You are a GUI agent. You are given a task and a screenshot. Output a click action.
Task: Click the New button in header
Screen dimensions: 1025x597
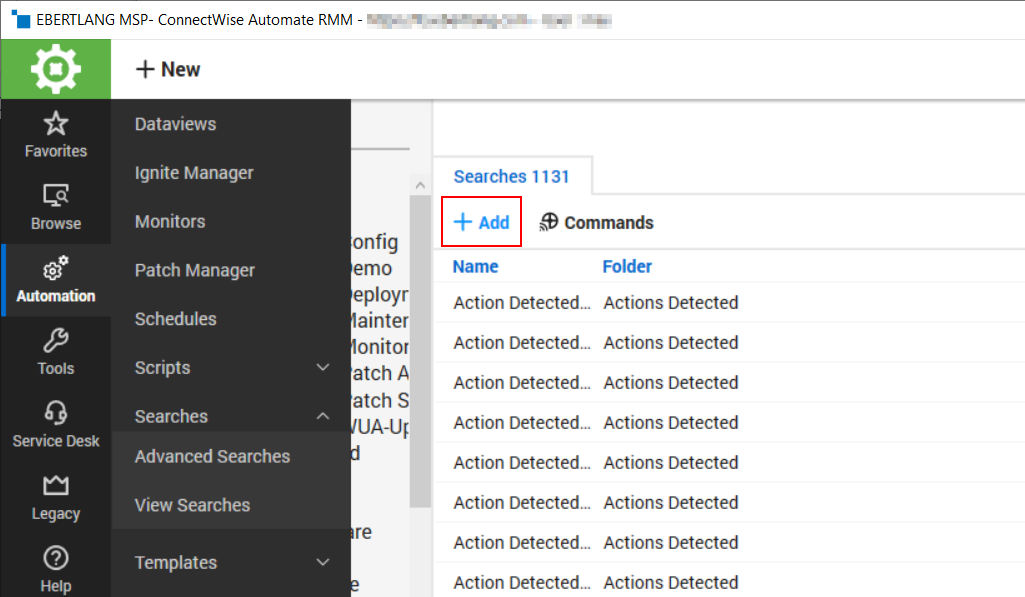pos(168,70)
